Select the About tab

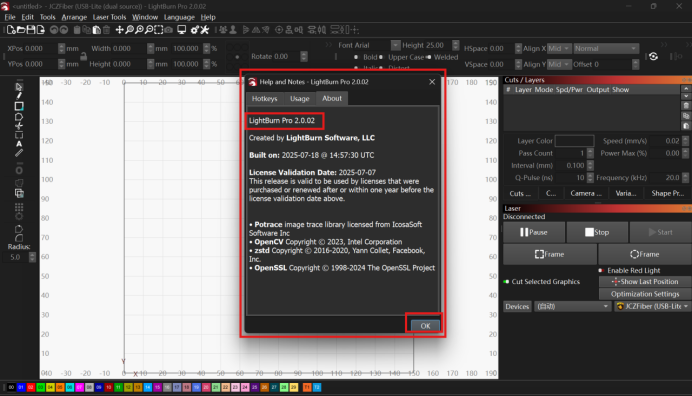tap(332, 98)
